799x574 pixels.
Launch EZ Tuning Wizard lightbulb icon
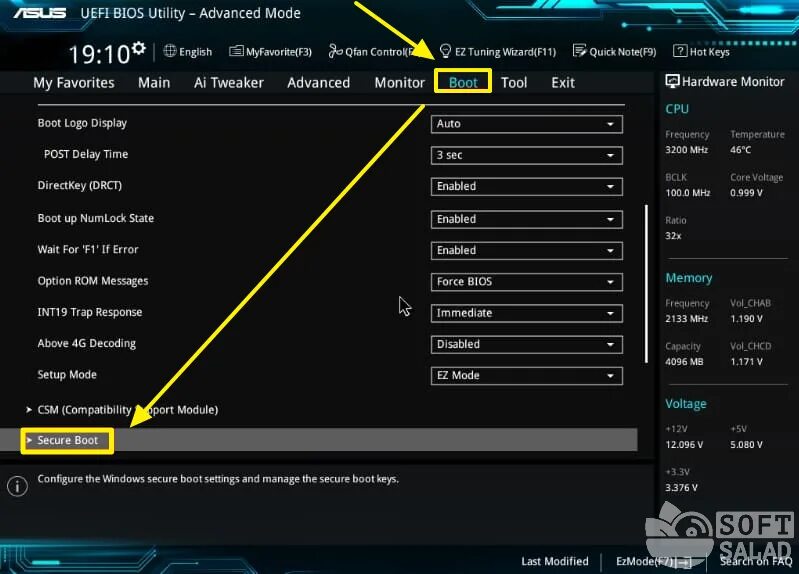coord(445,51)
